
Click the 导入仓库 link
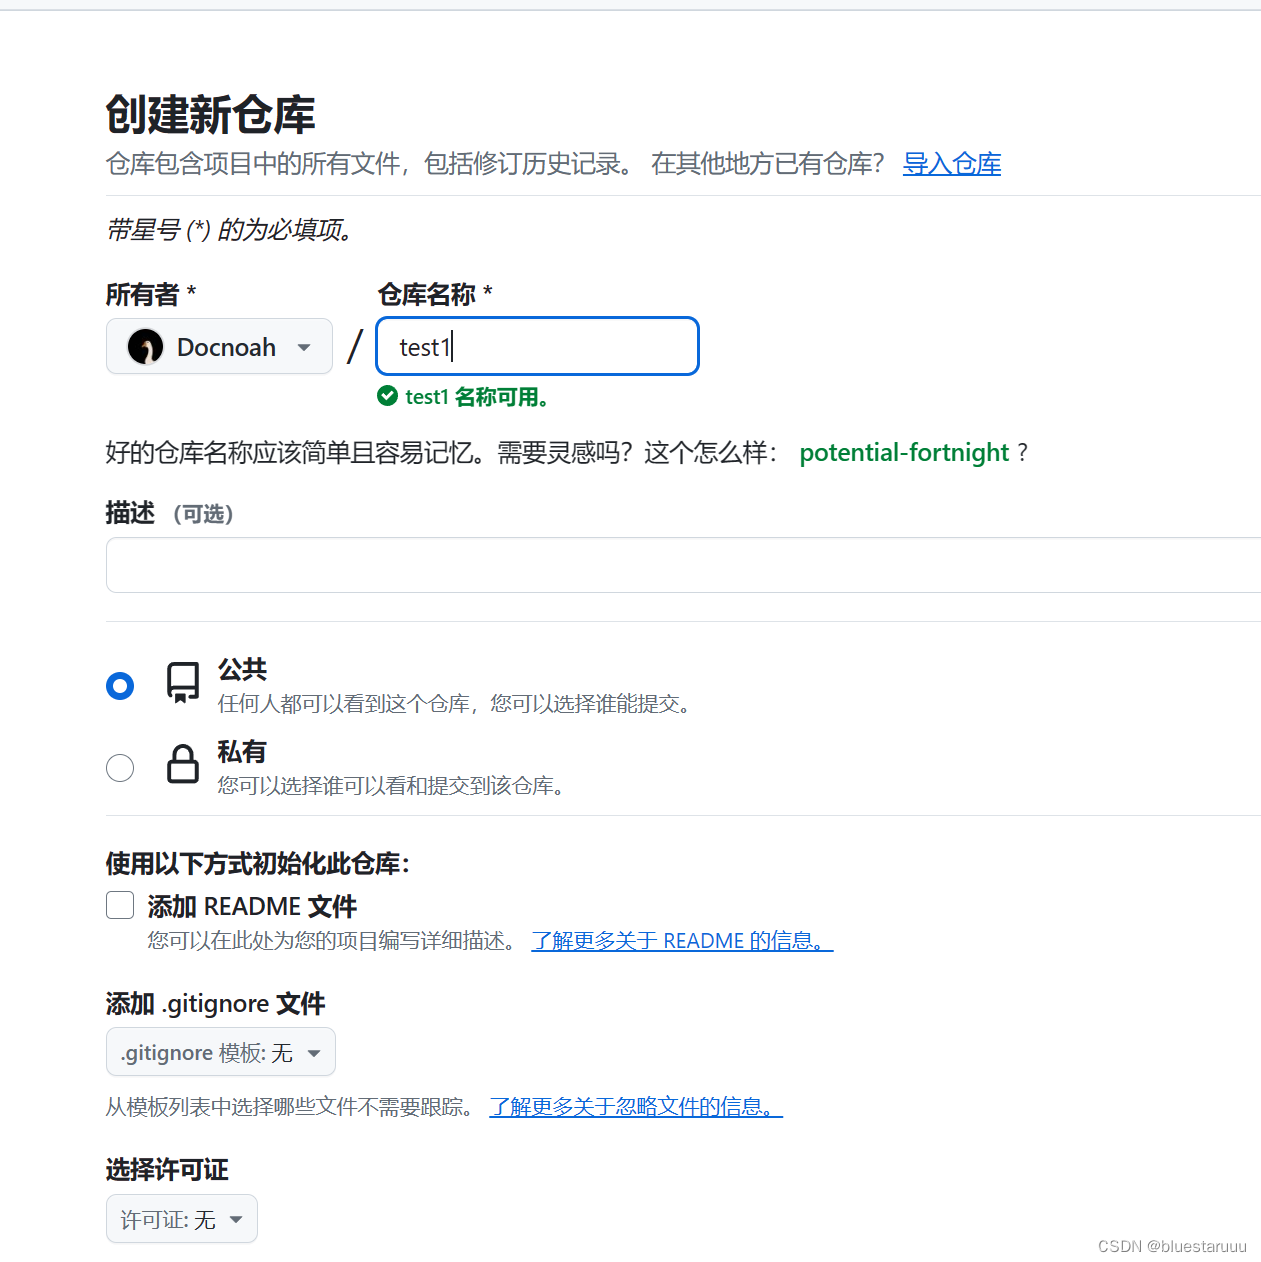pyautogui.click(x=951, y=163)
